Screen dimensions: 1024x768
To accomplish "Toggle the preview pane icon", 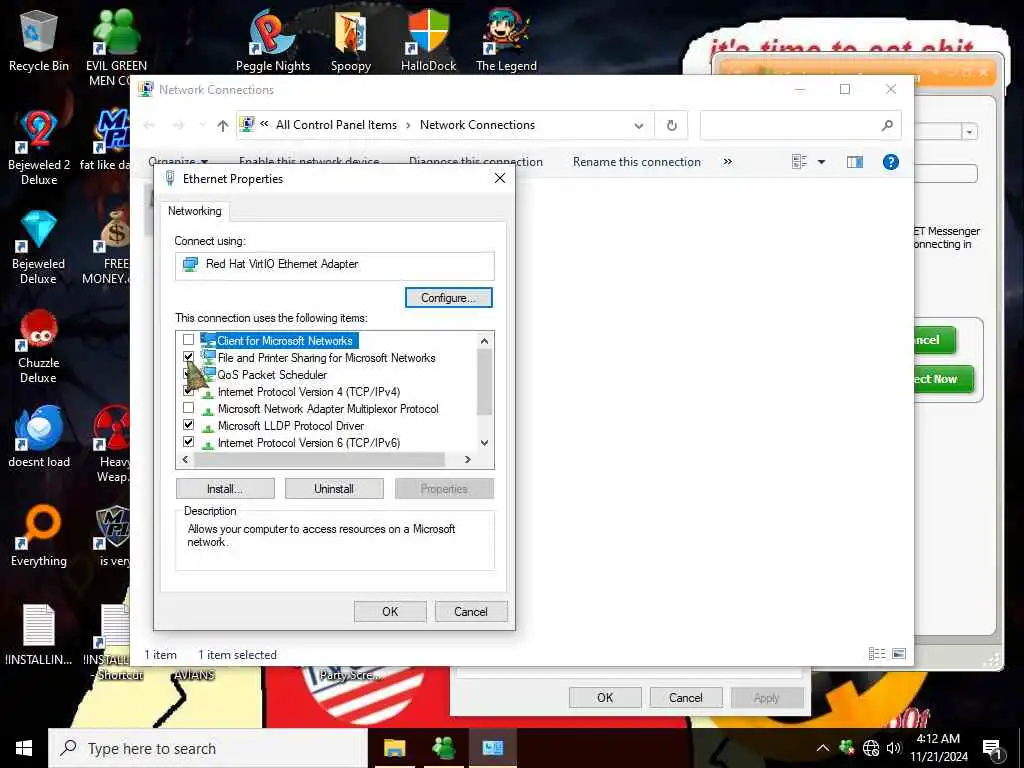I will click(x=854, y=162).
